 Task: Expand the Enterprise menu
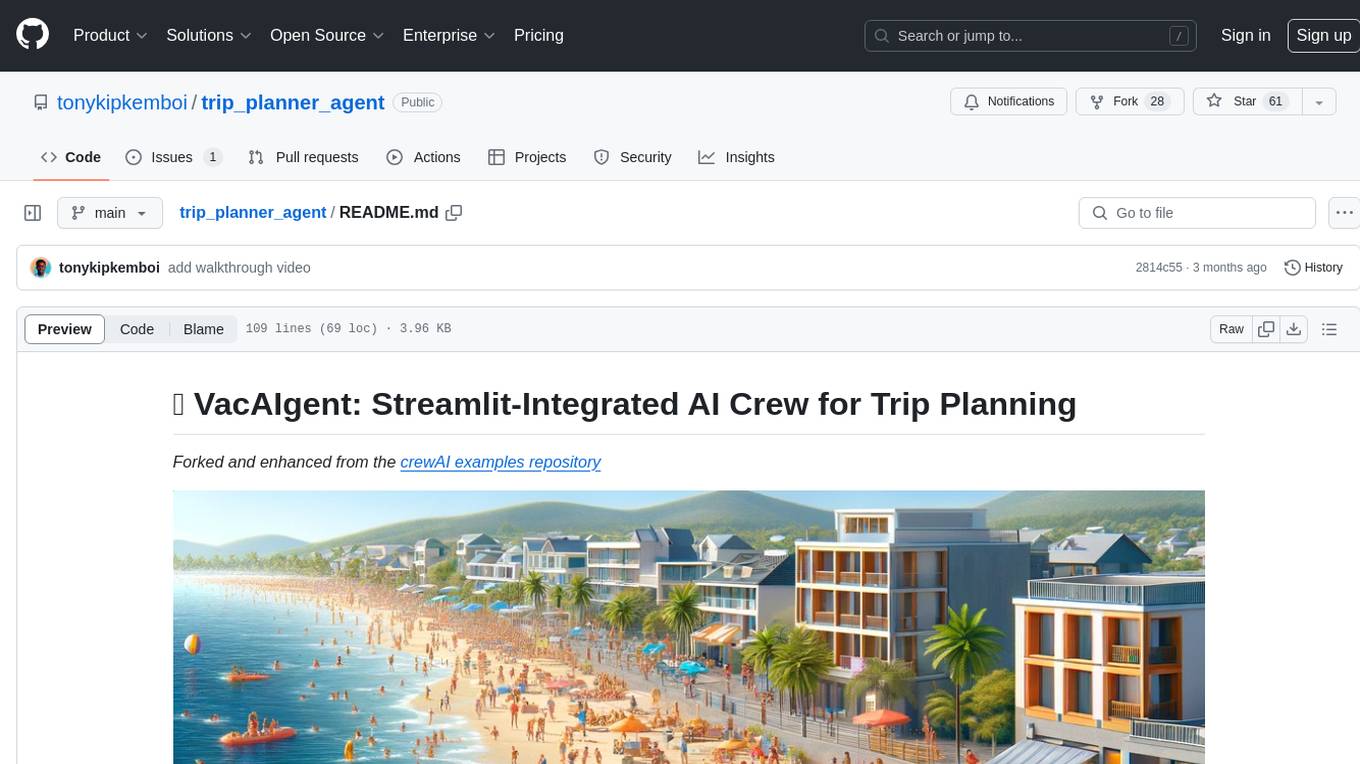click(x=449, y=35)
